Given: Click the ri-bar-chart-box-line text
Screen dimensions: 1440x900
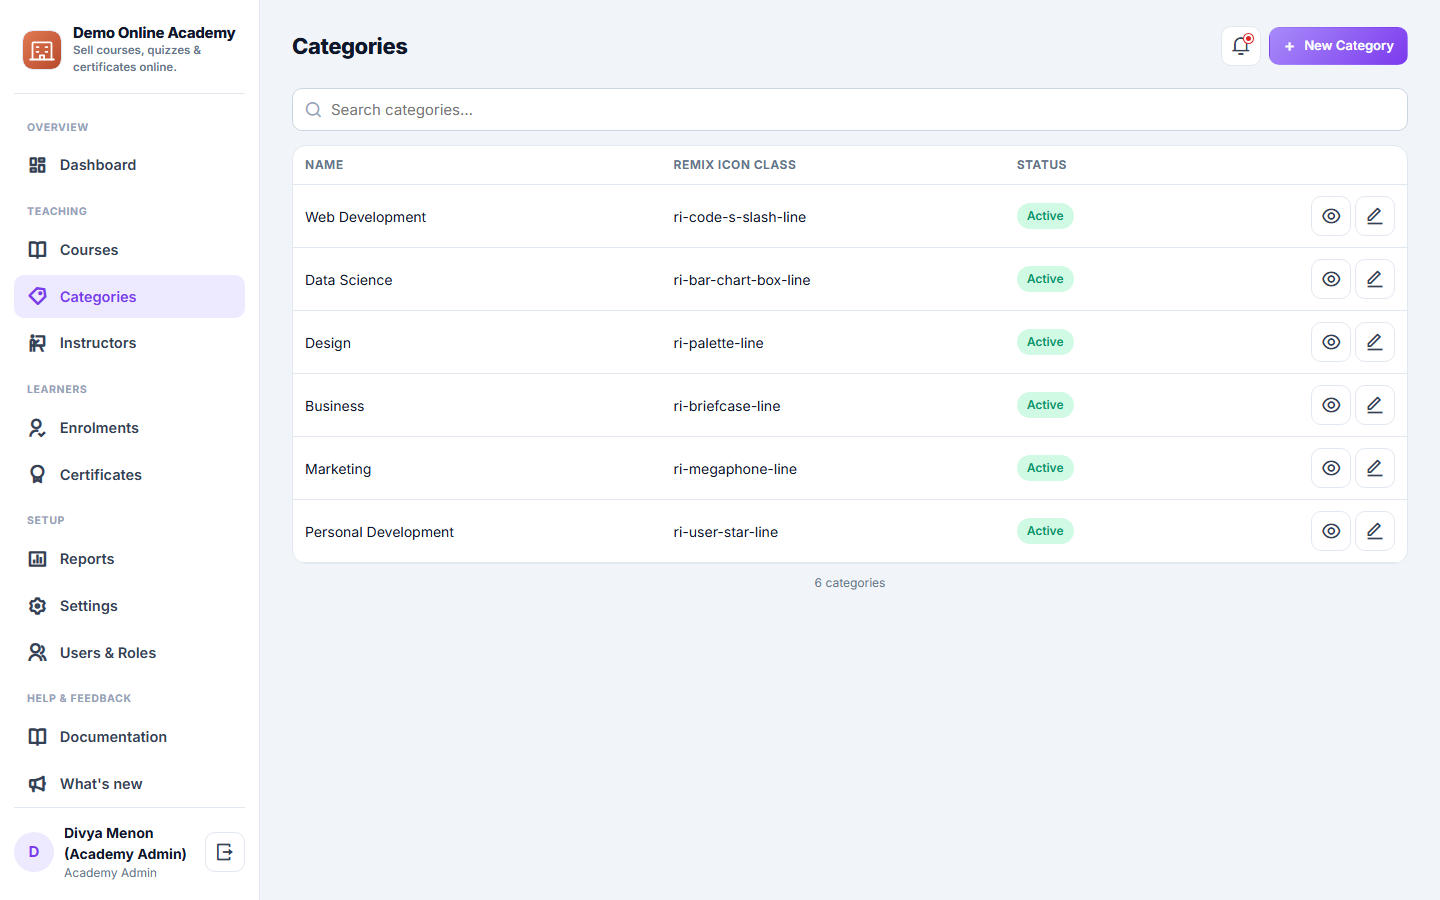Looking at the screenshot, I should 742,280.
